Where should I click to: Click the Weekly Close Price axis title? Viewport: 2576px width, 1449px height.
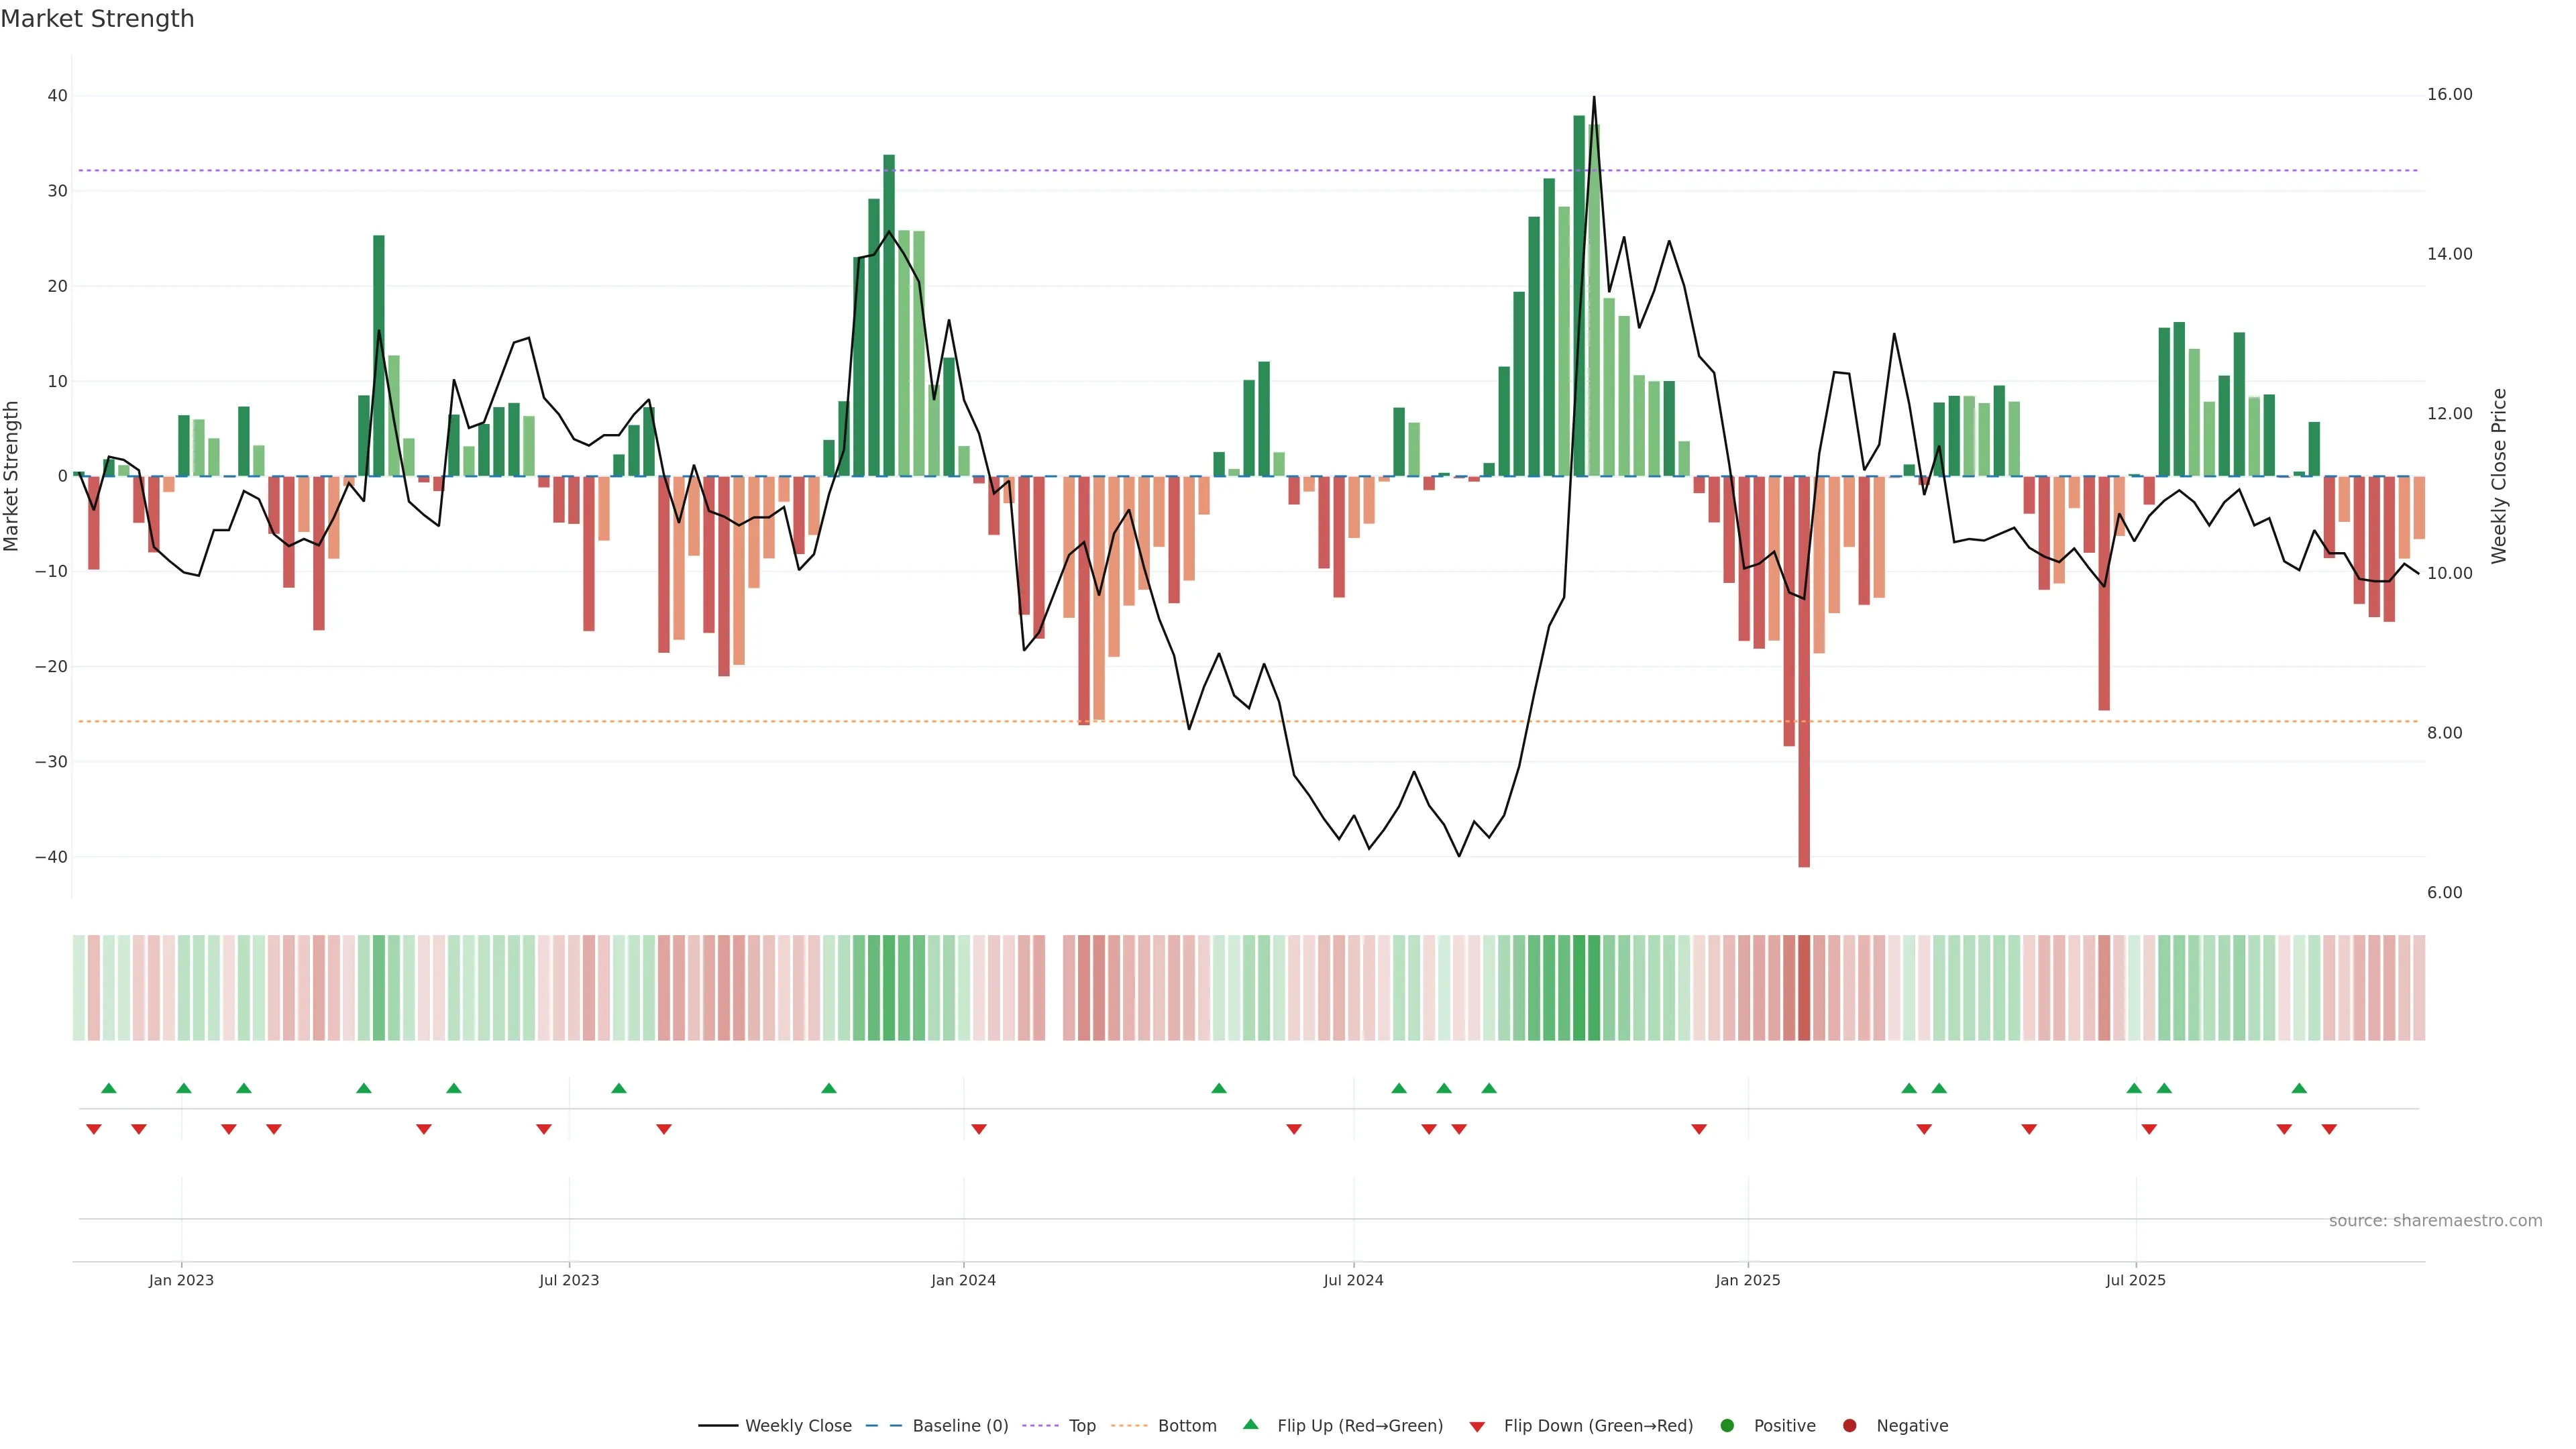(x=2499, y=476)
